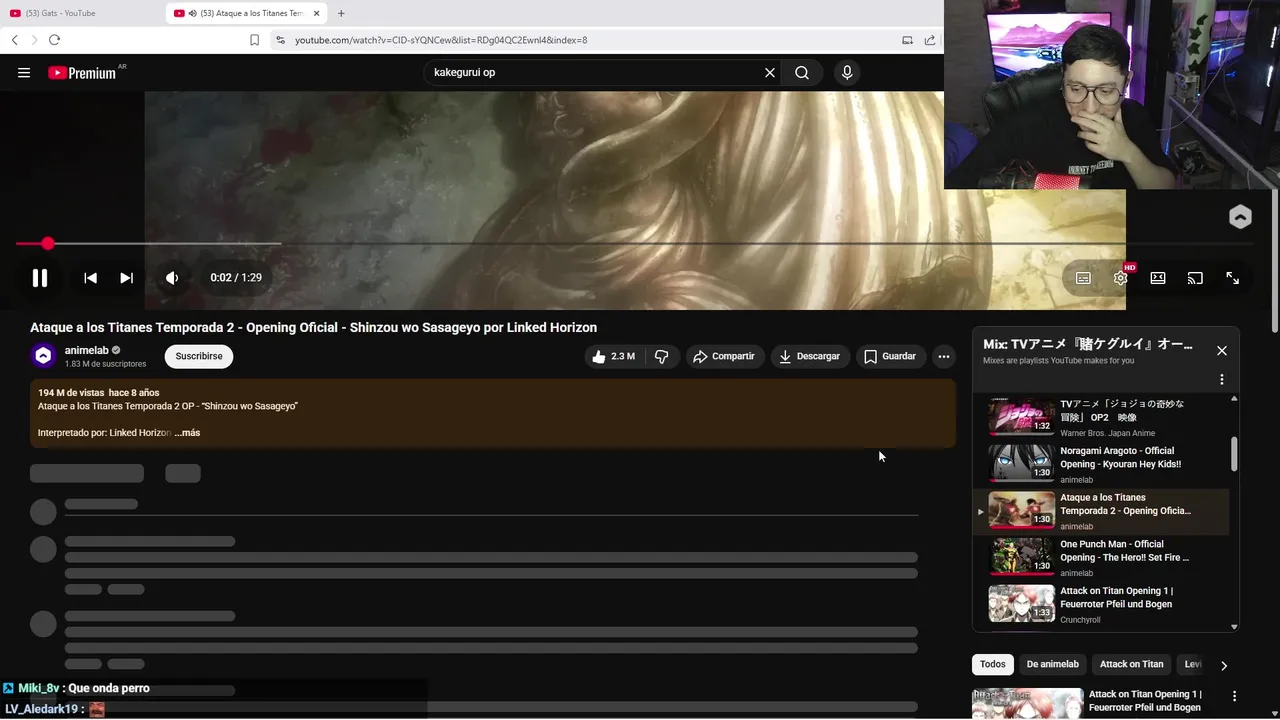The height and width of the screenshot is (720, 1280).
Task: Go back in browser history
Action: click(15, 40)
